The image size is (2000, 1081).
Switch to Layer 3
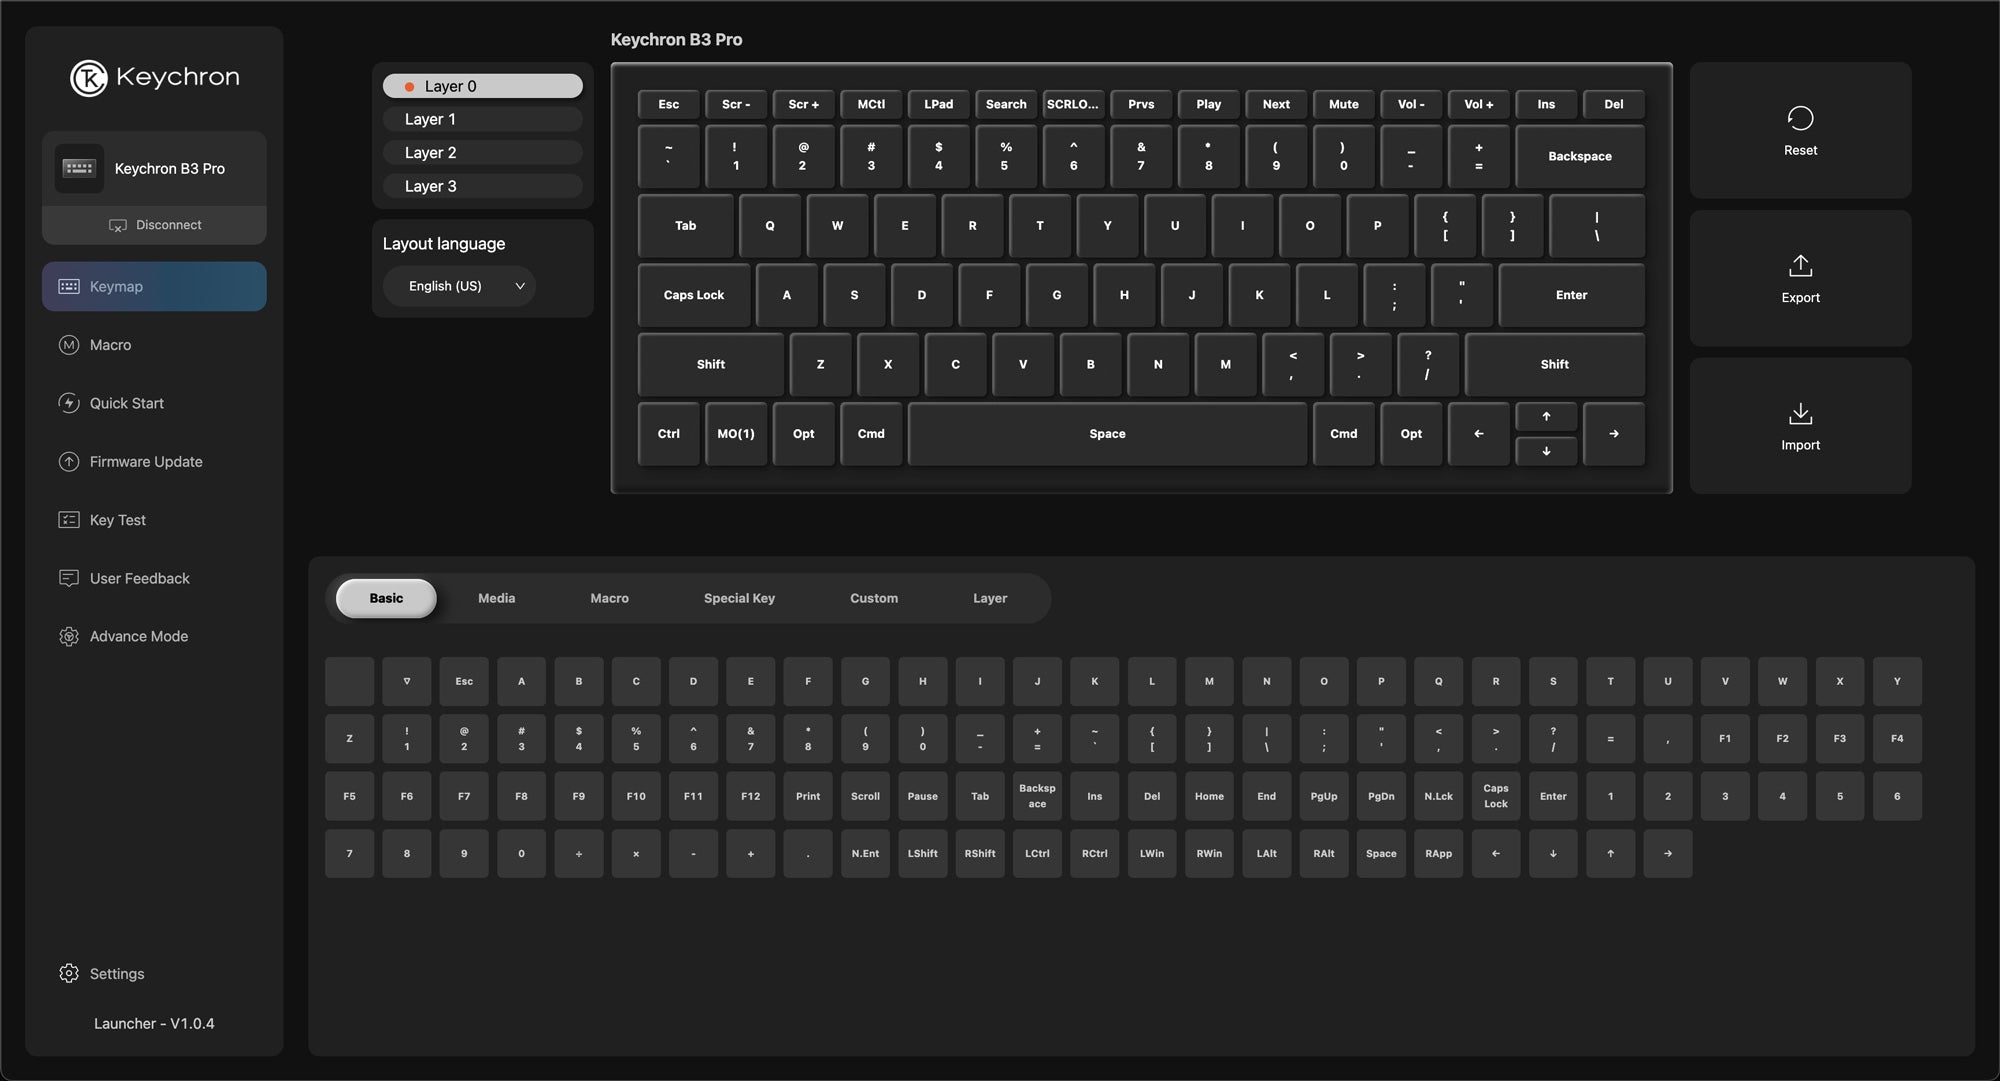[x=482, y=186]
